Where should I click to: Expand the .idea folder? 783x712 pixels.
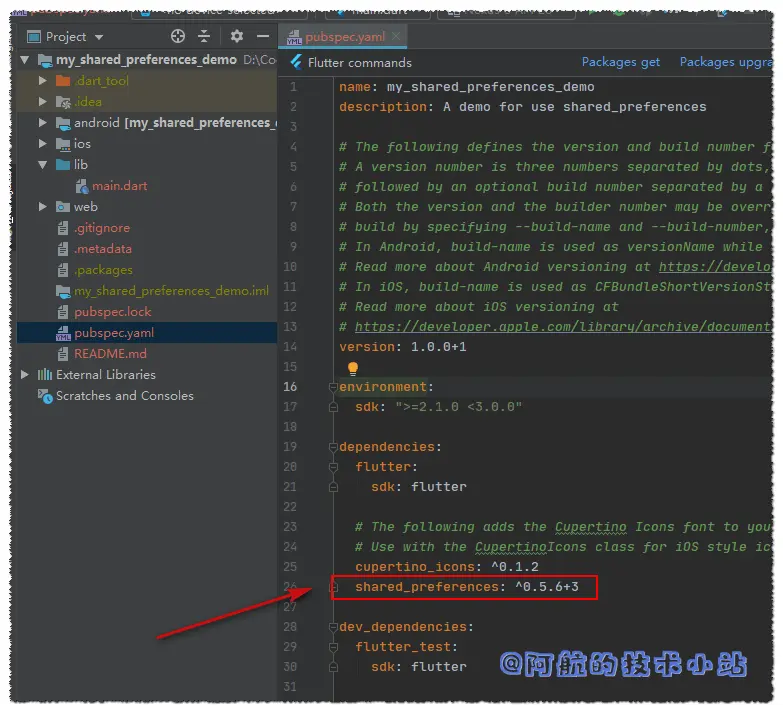pyautogui.click(x=42, y=101)
